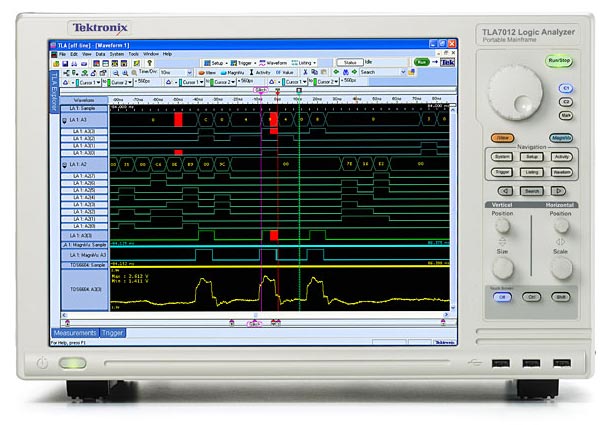This screenshot has height=425, width=610.
Task: Open the middle Cursor 2 dropdown
Action: 223,83
